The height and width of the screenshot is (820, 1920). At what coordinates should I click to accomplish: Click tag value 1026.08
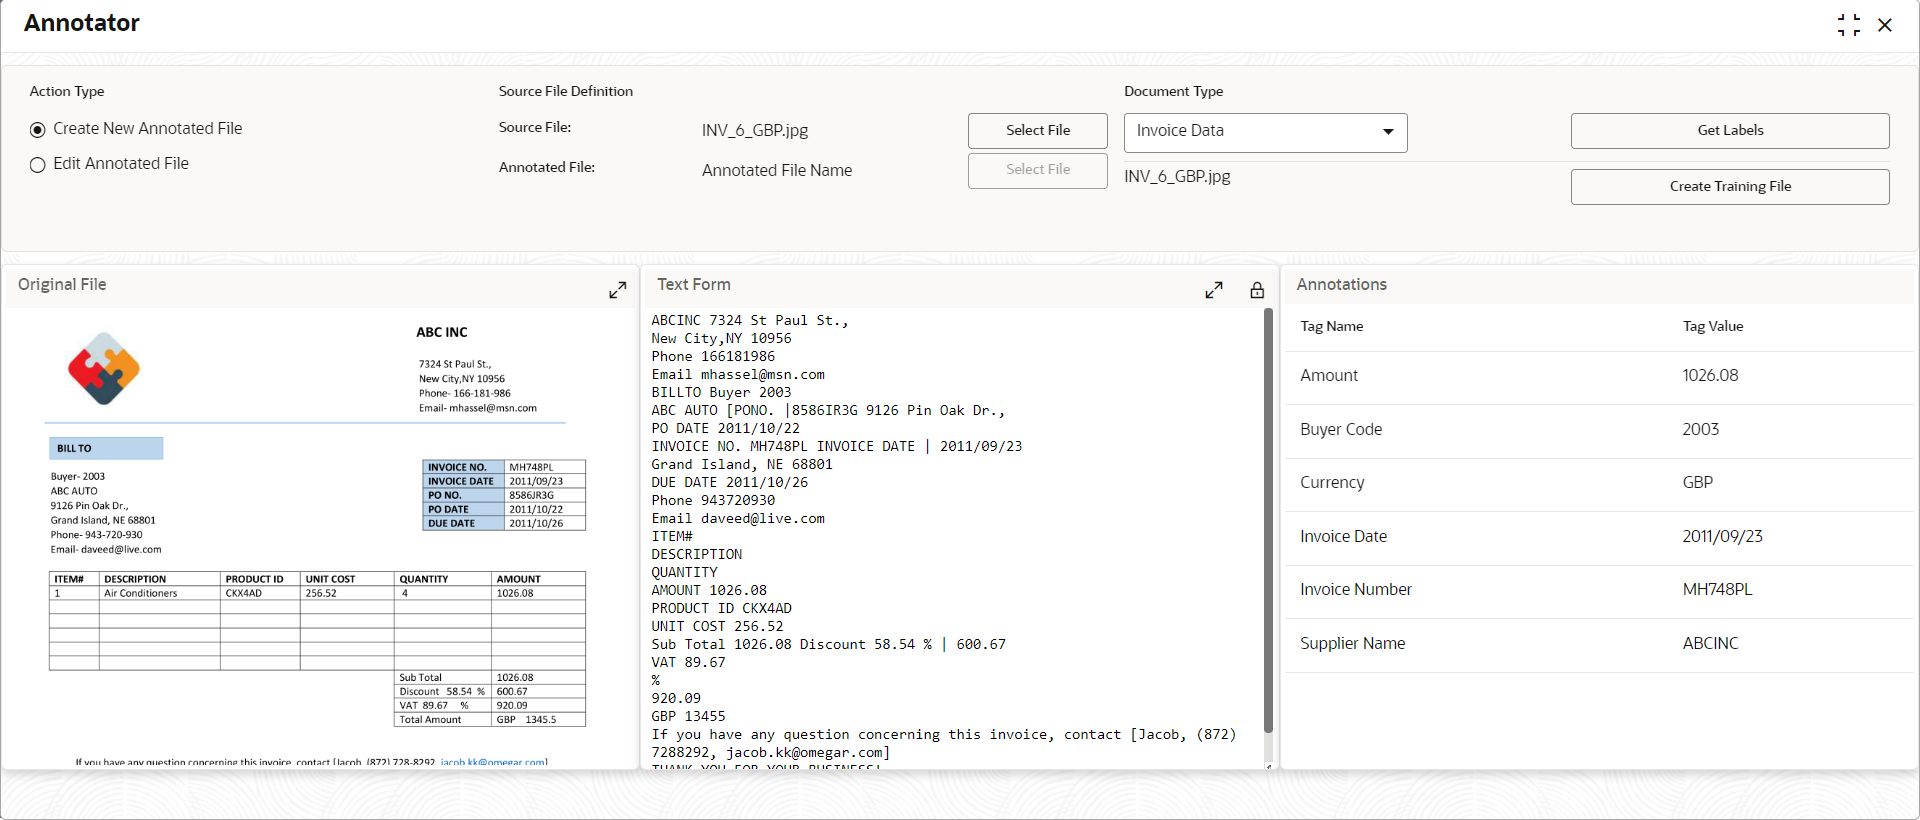coord(1710,376)
